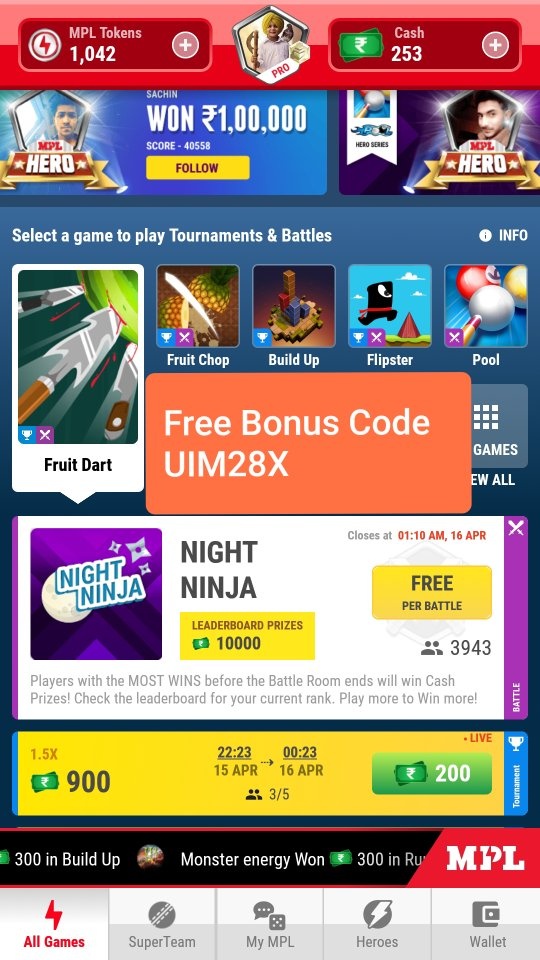Open the Pool game icon

click(x=486, y=306)
